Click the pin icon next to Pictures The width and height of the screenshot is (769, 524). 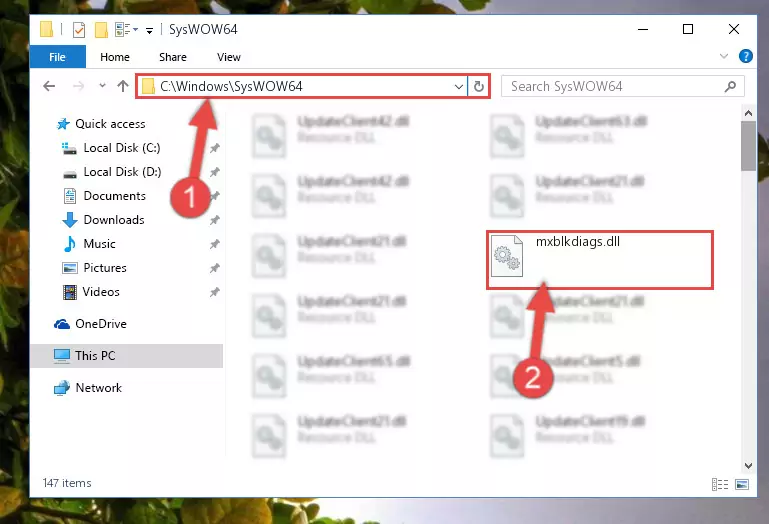215,268
